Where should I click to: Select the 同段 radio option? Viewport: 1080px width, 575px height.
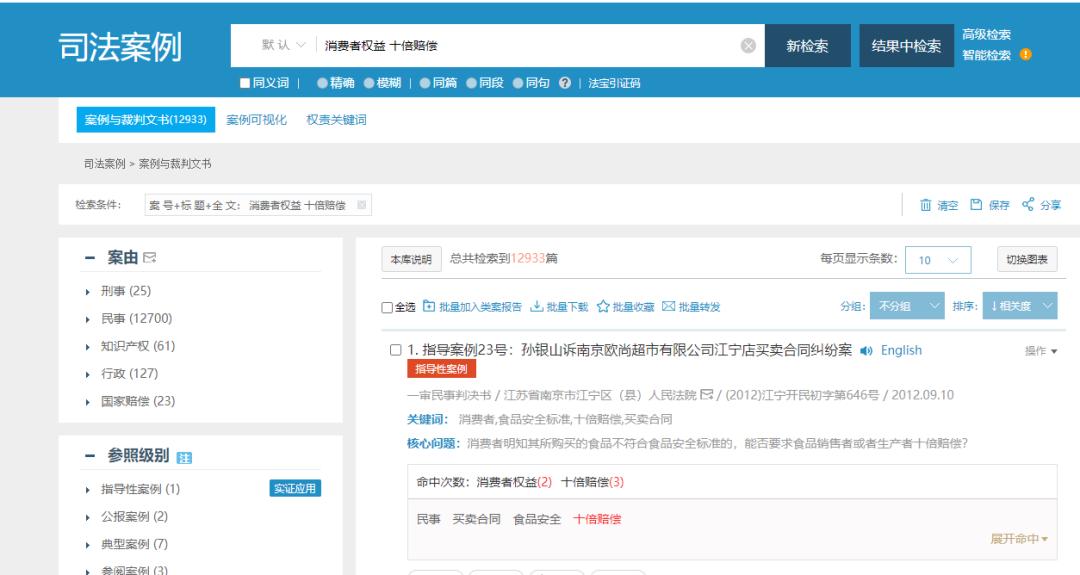(471, 83)
